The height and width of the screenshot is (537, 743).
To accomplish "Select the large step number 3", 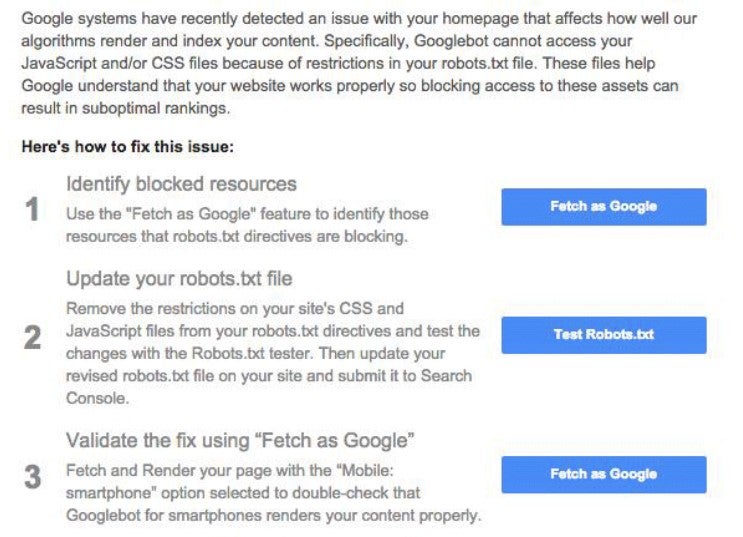I will [x=32, y=477].
